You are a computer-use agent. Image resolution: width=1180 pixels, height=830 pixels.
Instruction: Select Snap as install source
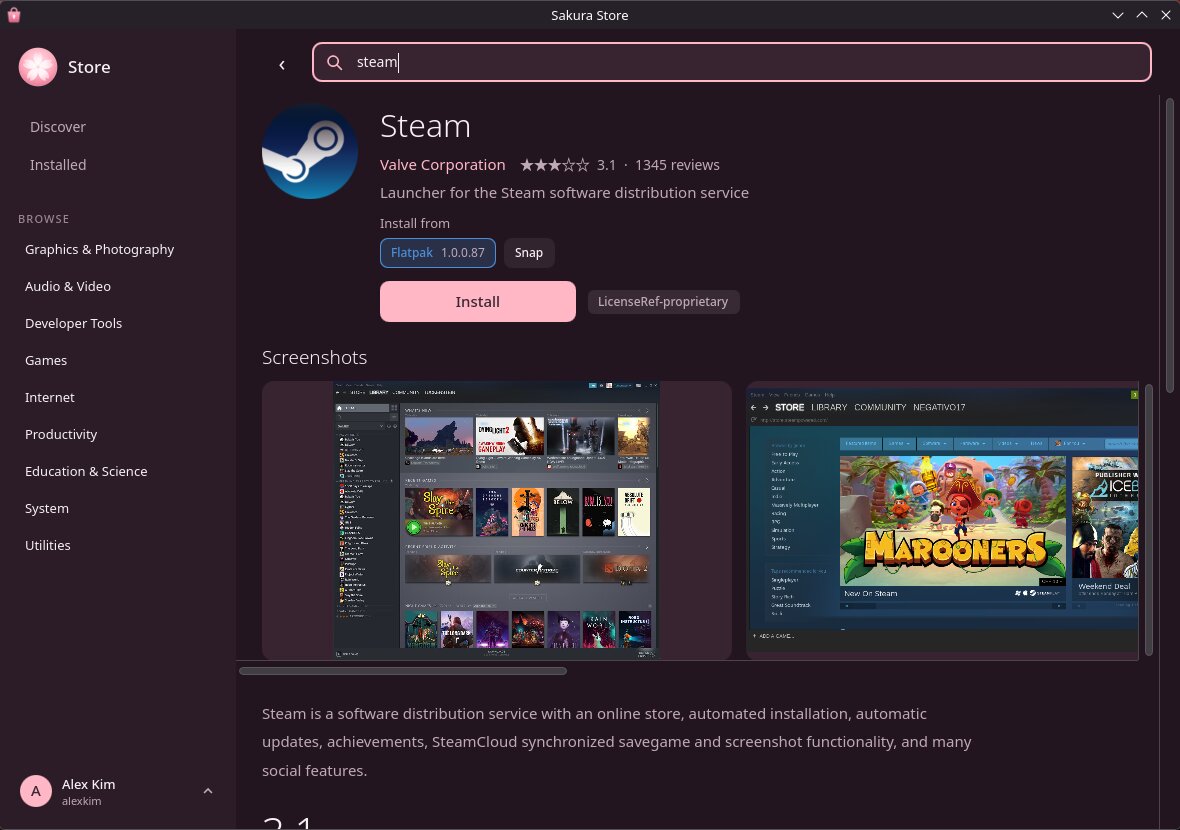tap(528, 253)
